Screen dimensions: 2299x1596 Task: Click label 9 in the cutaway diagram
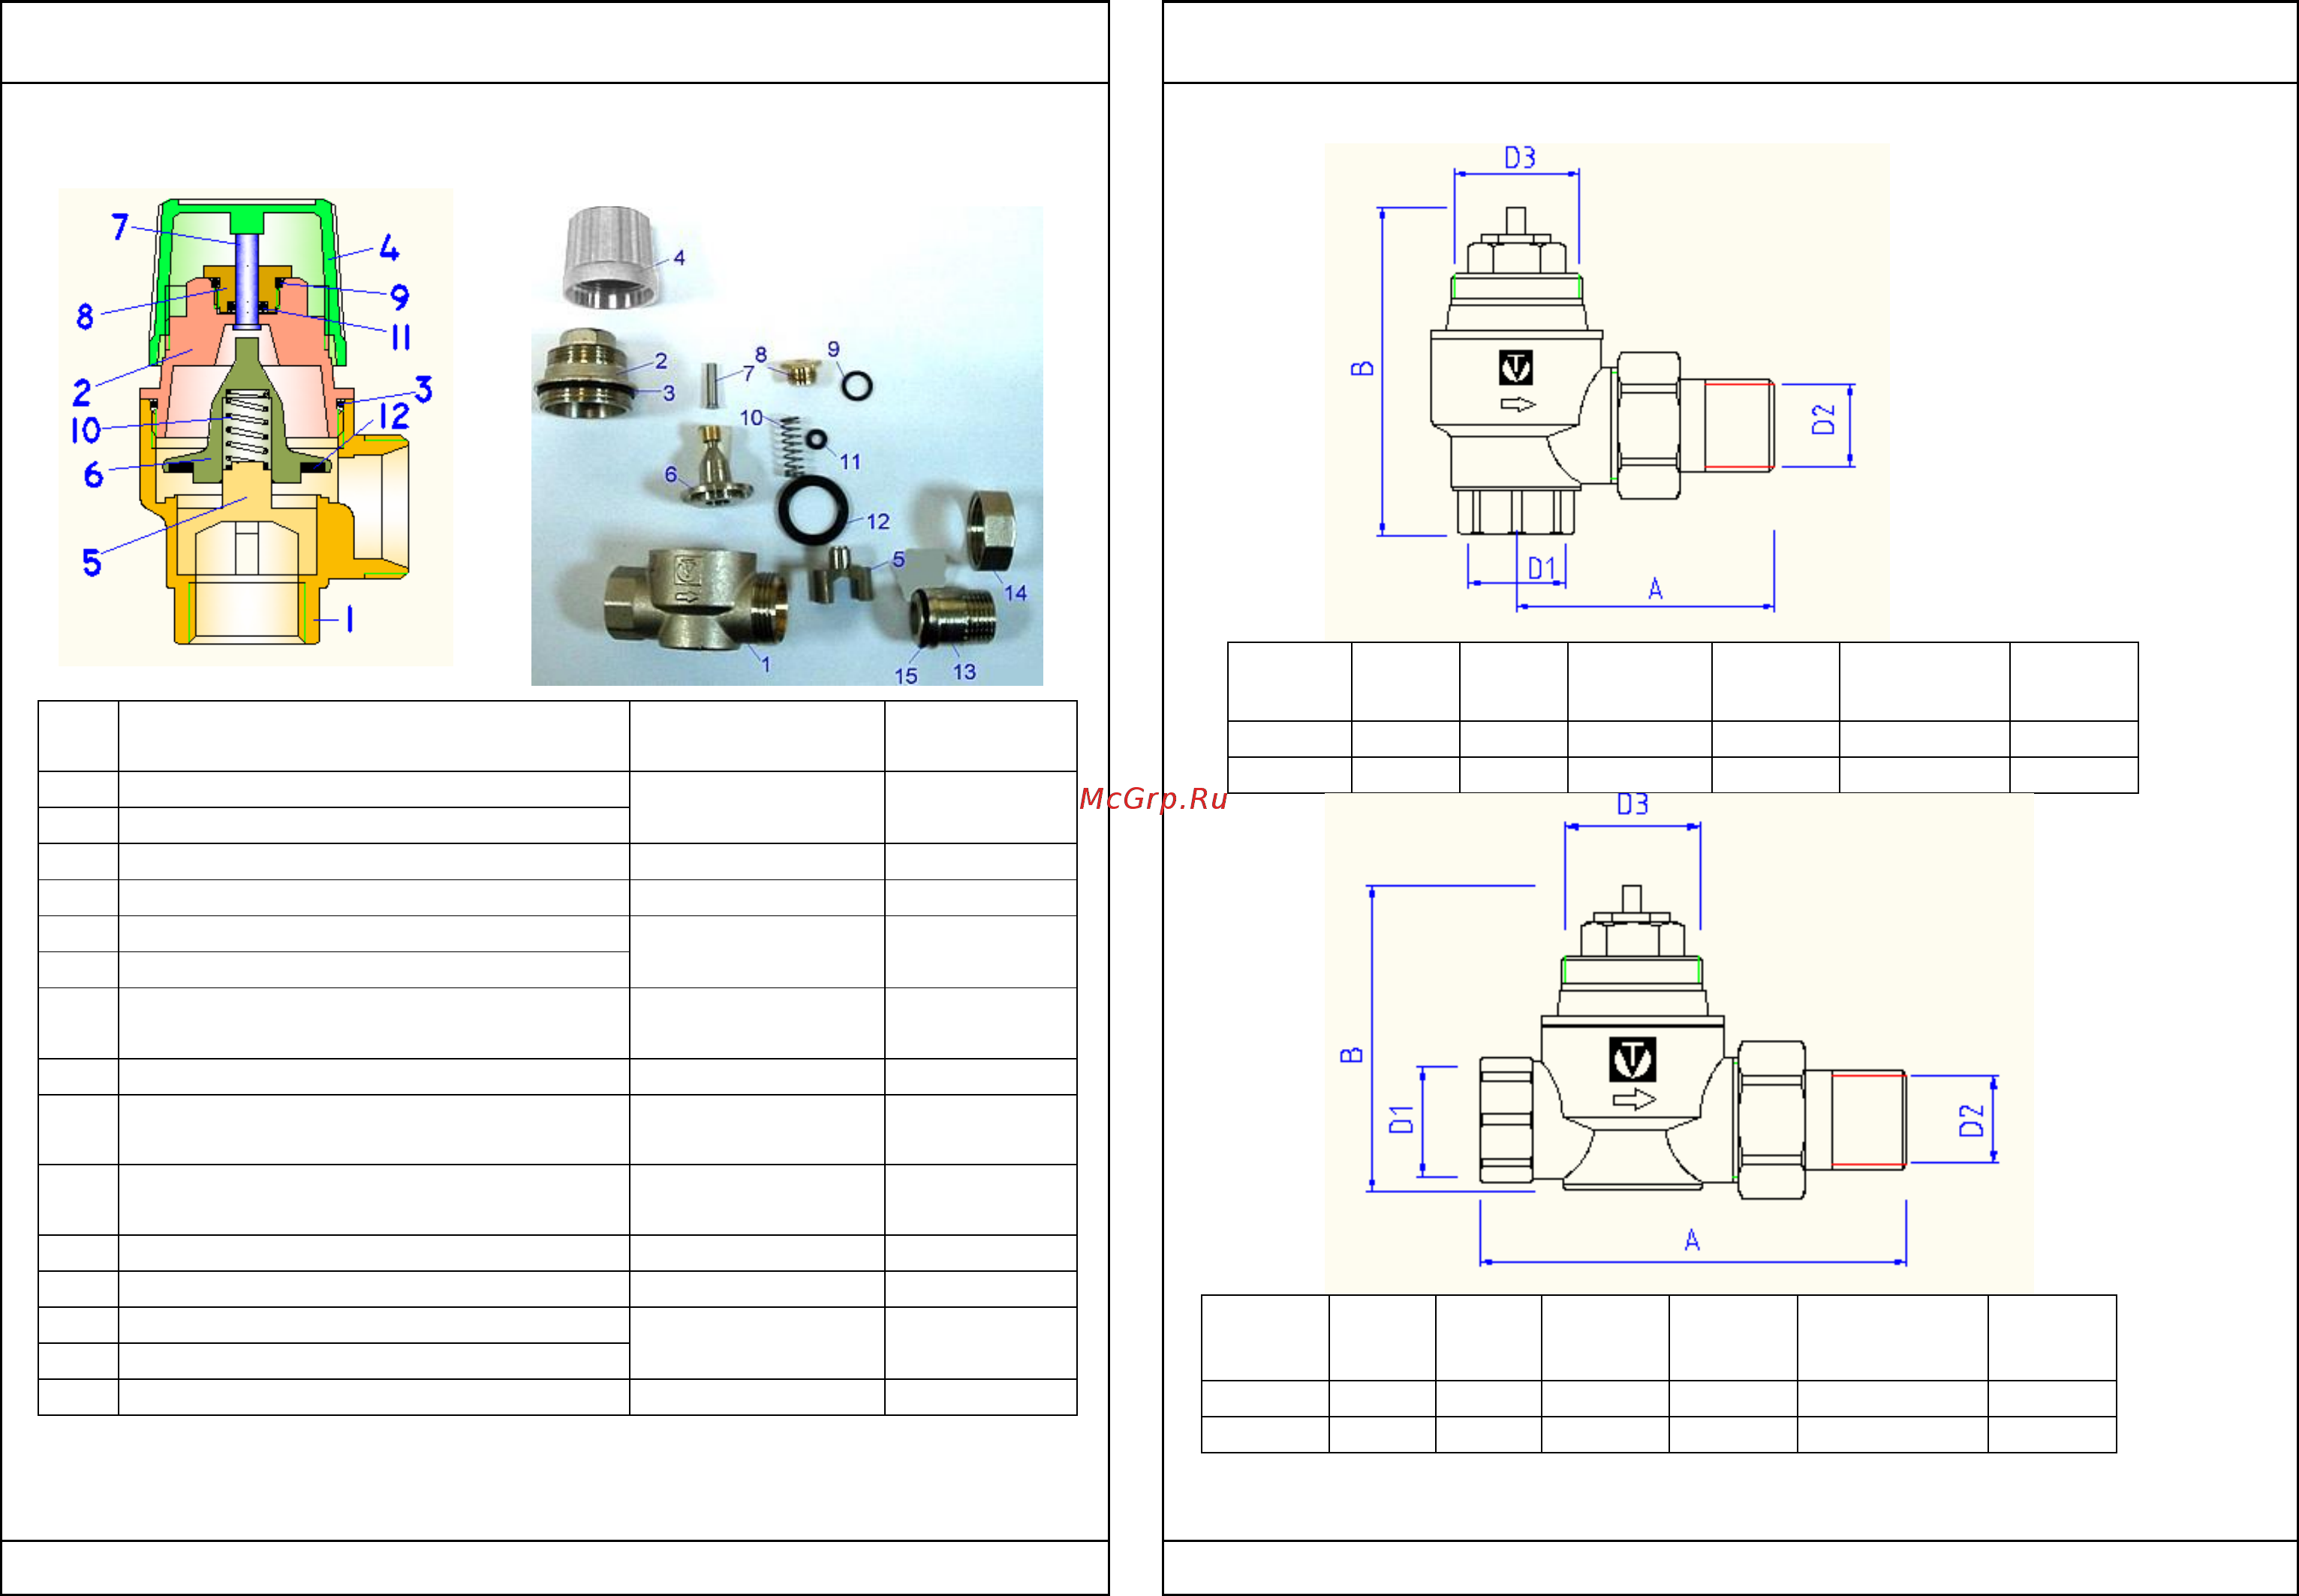(x=400, y=297)
